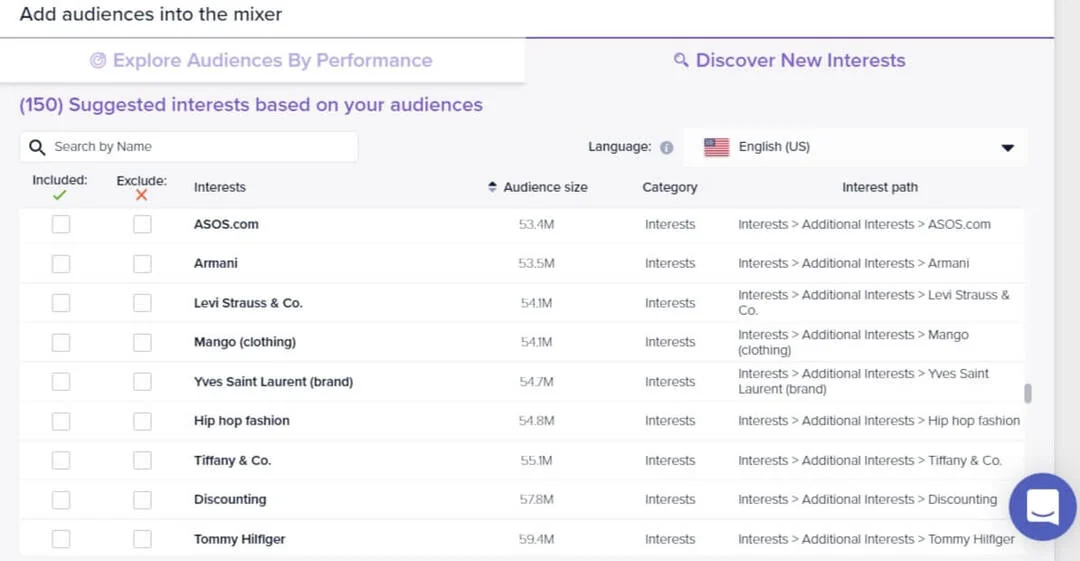Screen dimensions: 1080x561
Task: Click the 59.4M audience size value
Action: 536,539
